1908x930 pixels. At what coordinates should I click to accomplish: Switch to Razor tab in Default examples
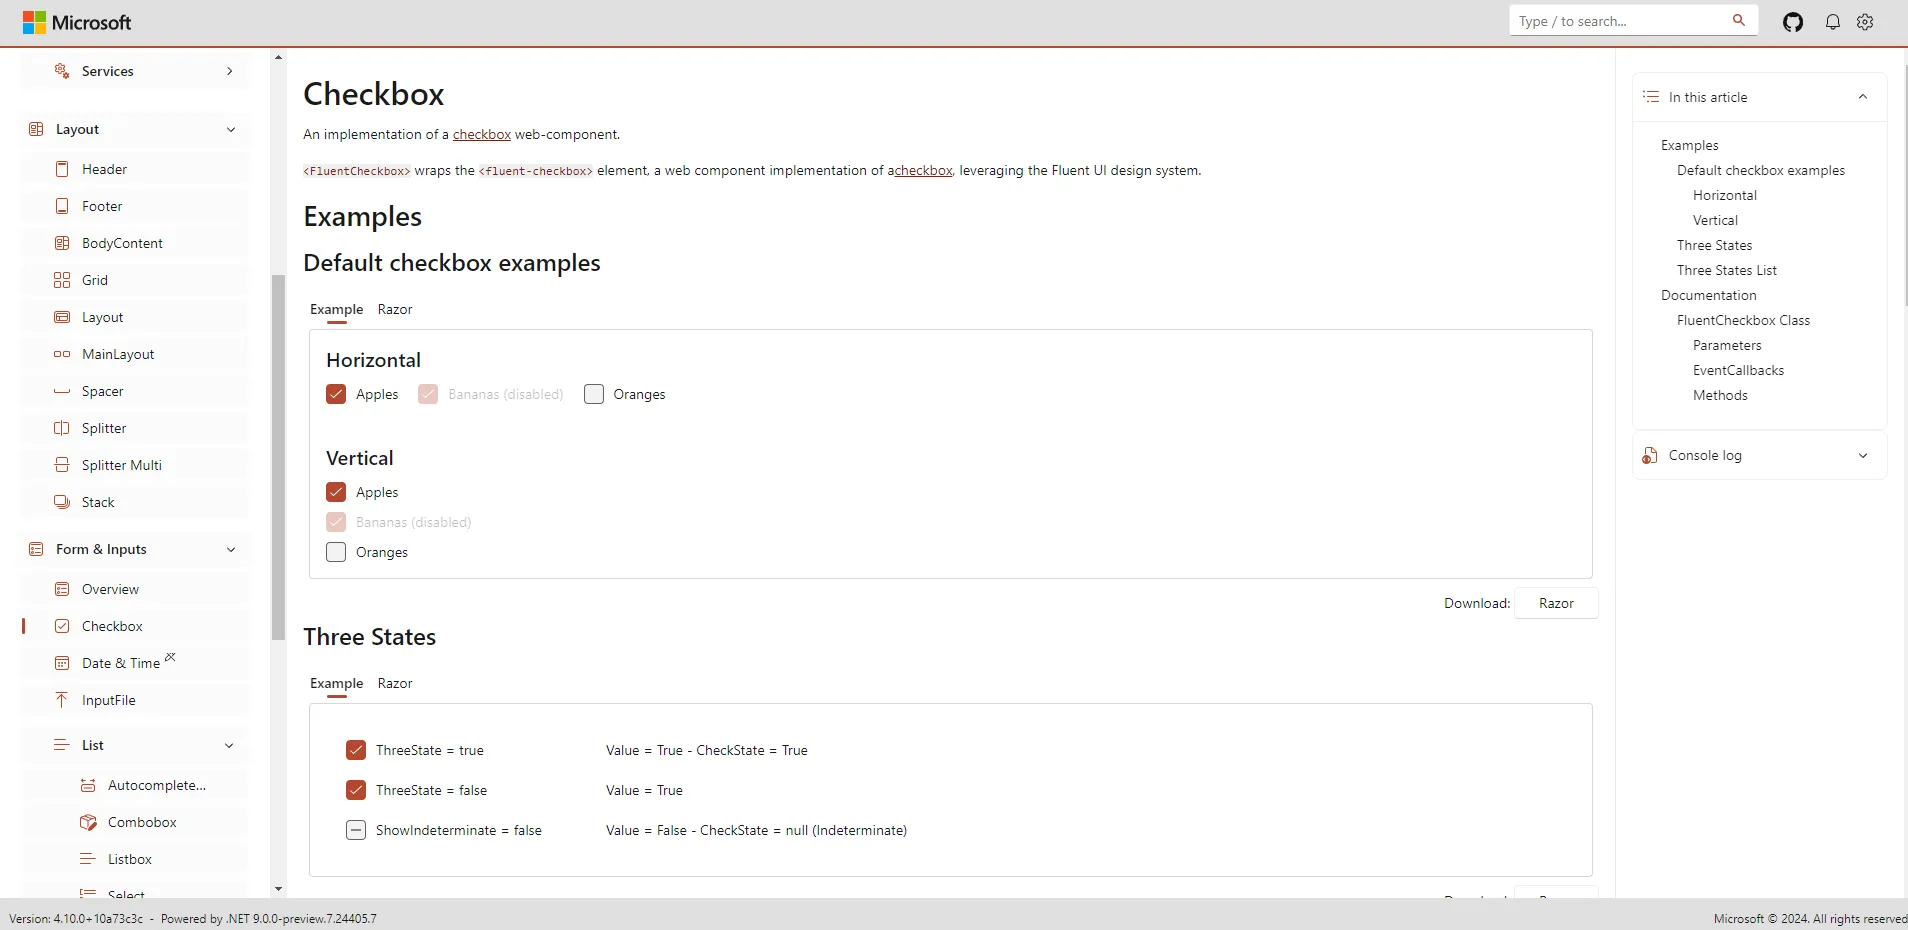point(395,309)
